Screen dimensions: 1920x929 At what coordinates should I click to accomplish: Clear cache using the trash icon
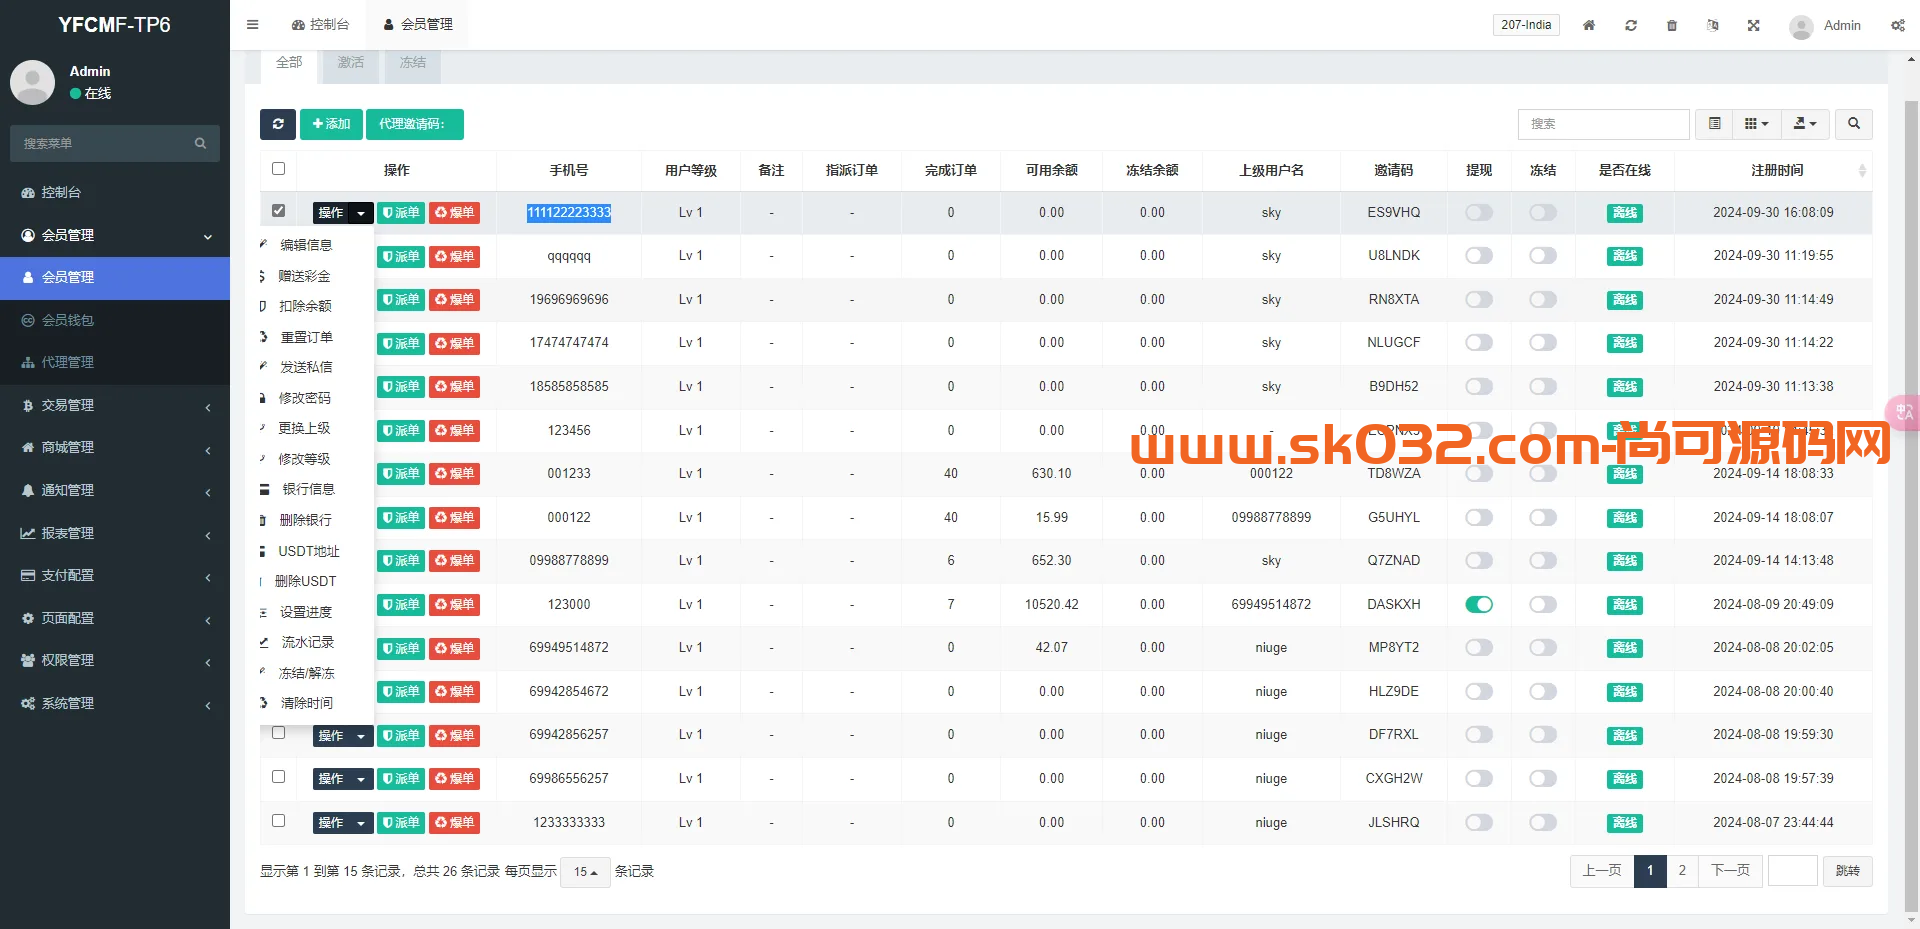(x=1671, y=25)
